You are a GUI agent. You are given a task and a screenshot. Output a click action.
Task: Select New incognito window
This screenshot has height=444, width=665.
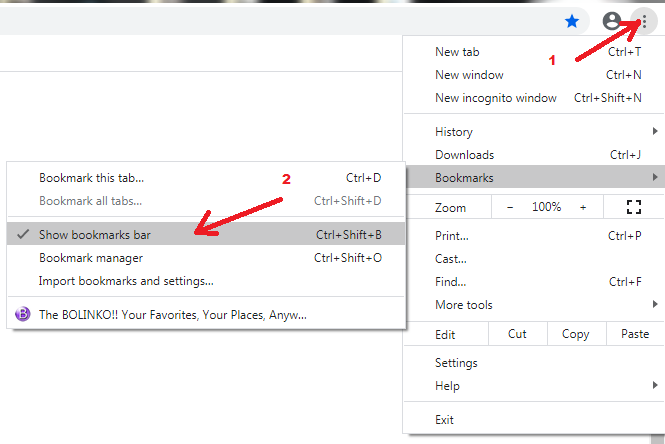496,98
